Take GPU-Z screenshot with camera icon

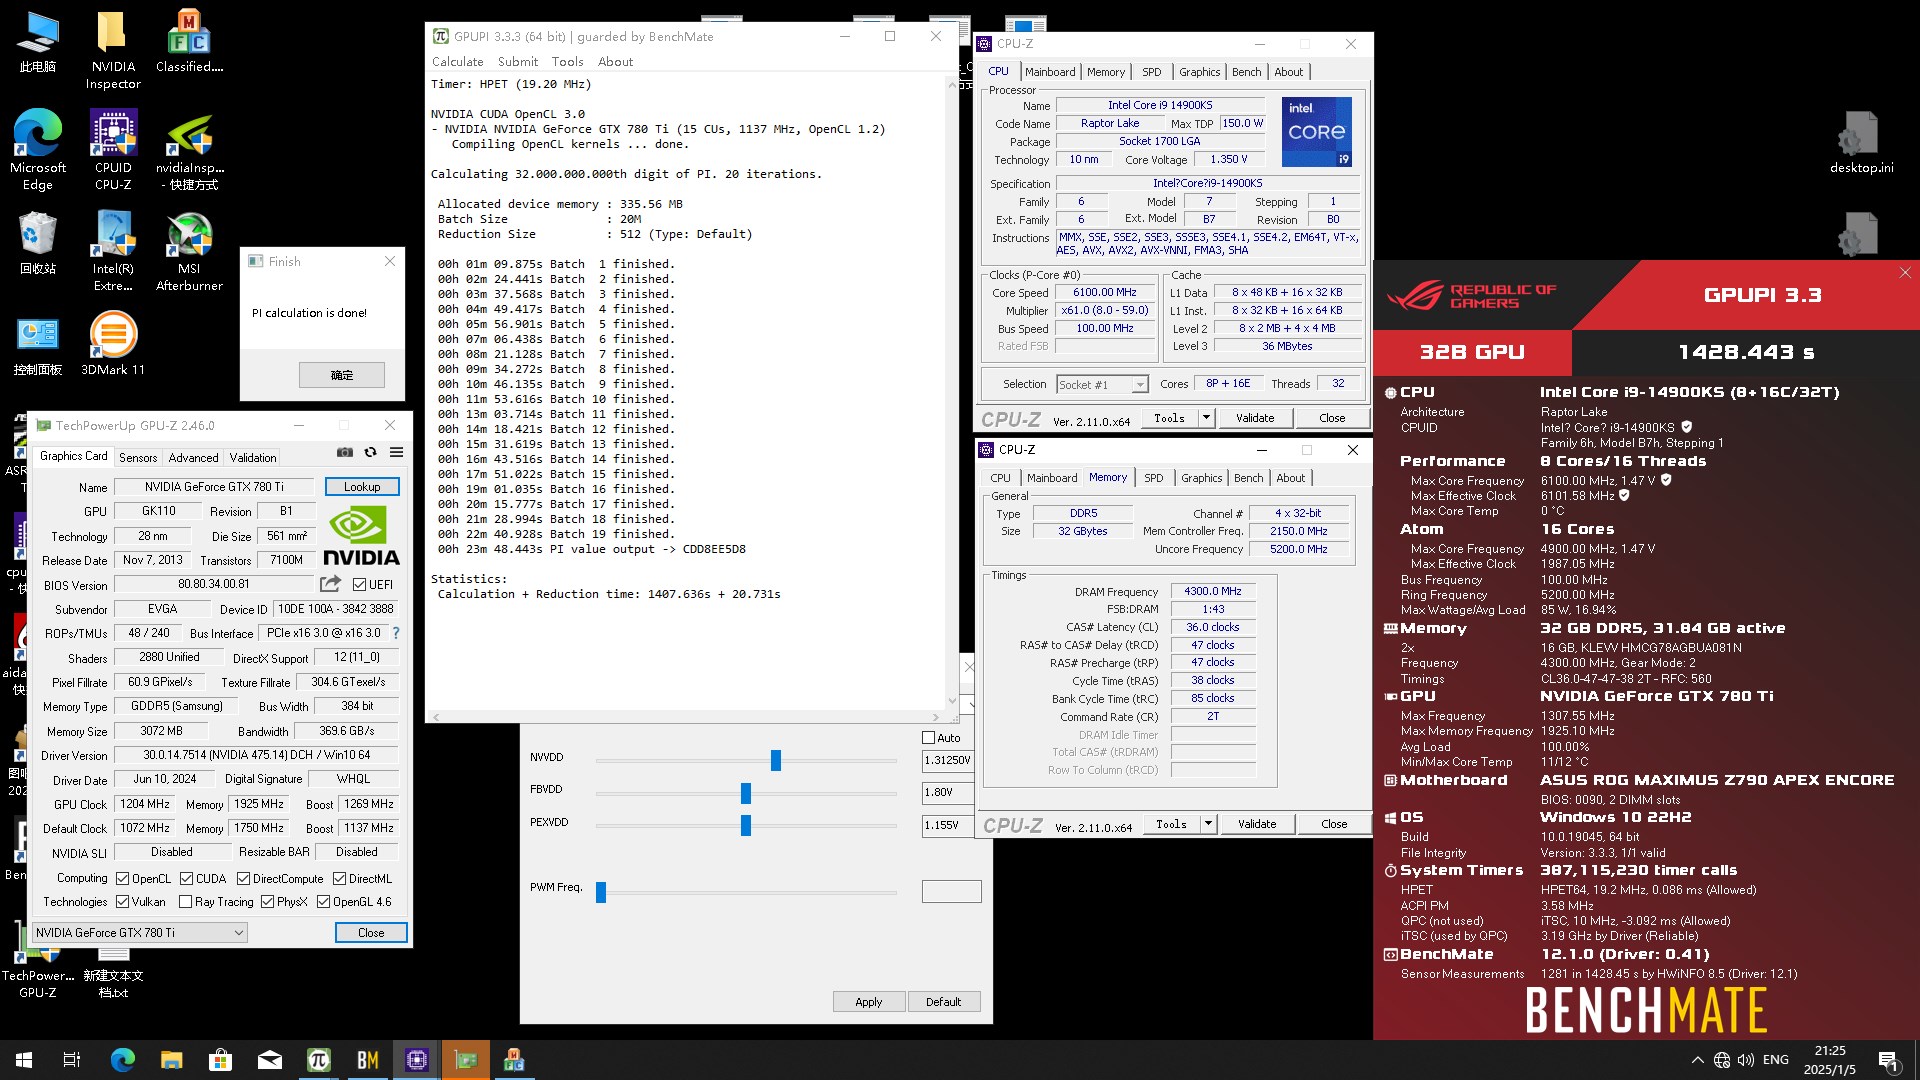[x=345, y=453]
